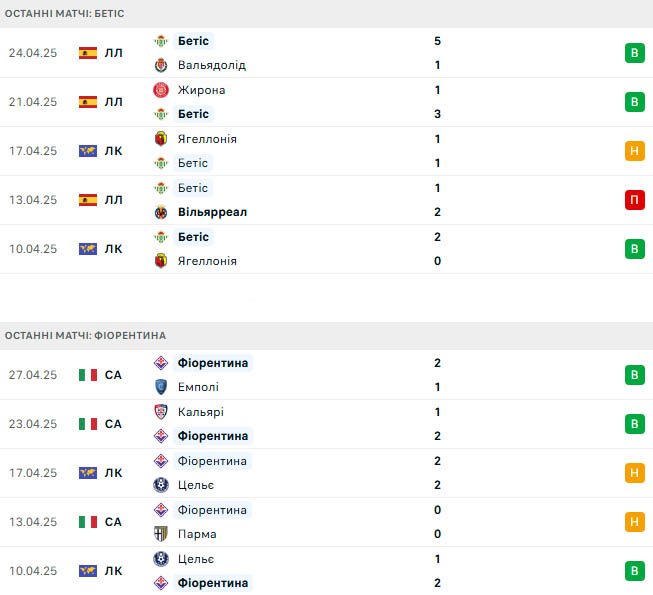This screenshot has width=653, height=595.
Task: Click the Girona club crest icon
Action: pos(161,90)
